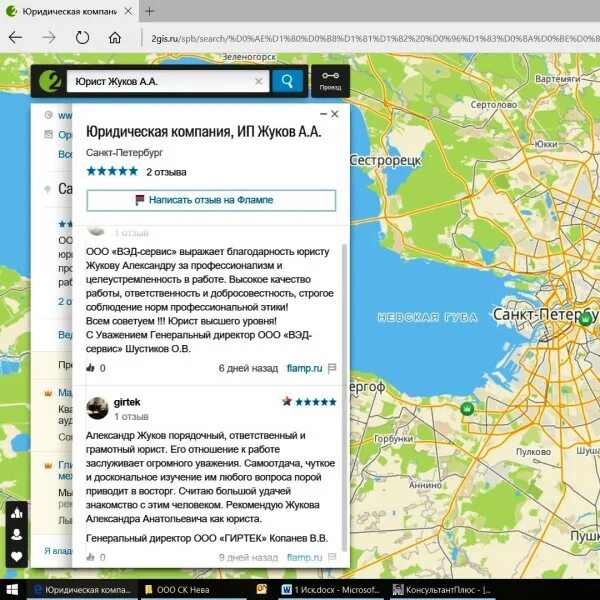Image resolution: width=600 pixels, height=600 pixels.
Task: Click green crown marker near Петергоф
Action: pyautogui.click(x=467, y=409)
